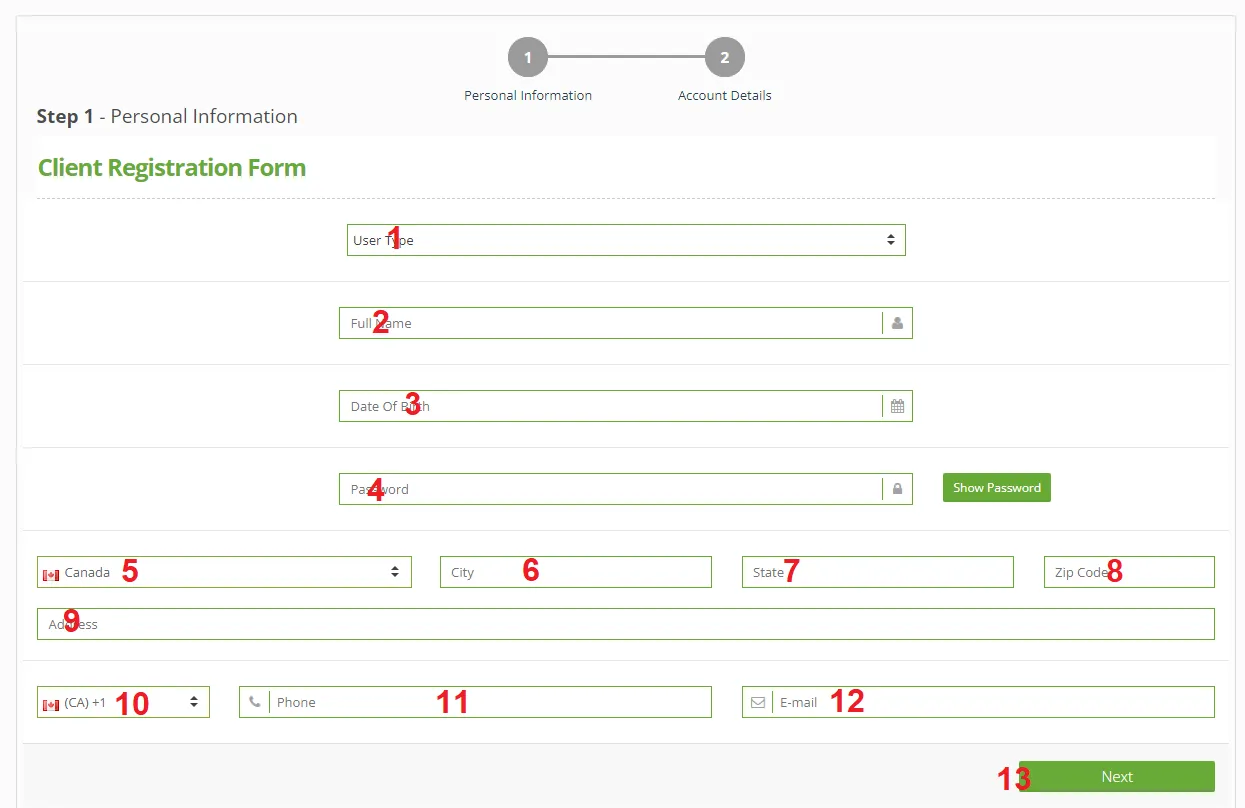Image resolution: width=1245 pixels, height=808 pixels.
Task: Click the green Next button
Action: pyautogui.click(x=1116, y=777)
